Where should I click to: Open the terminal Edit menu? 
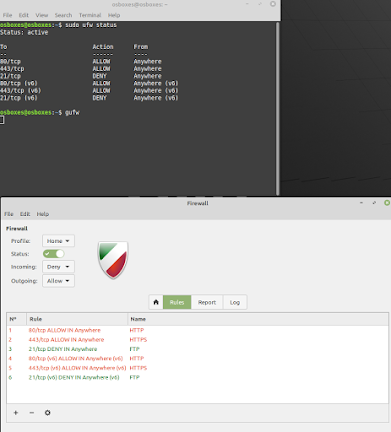24,15
